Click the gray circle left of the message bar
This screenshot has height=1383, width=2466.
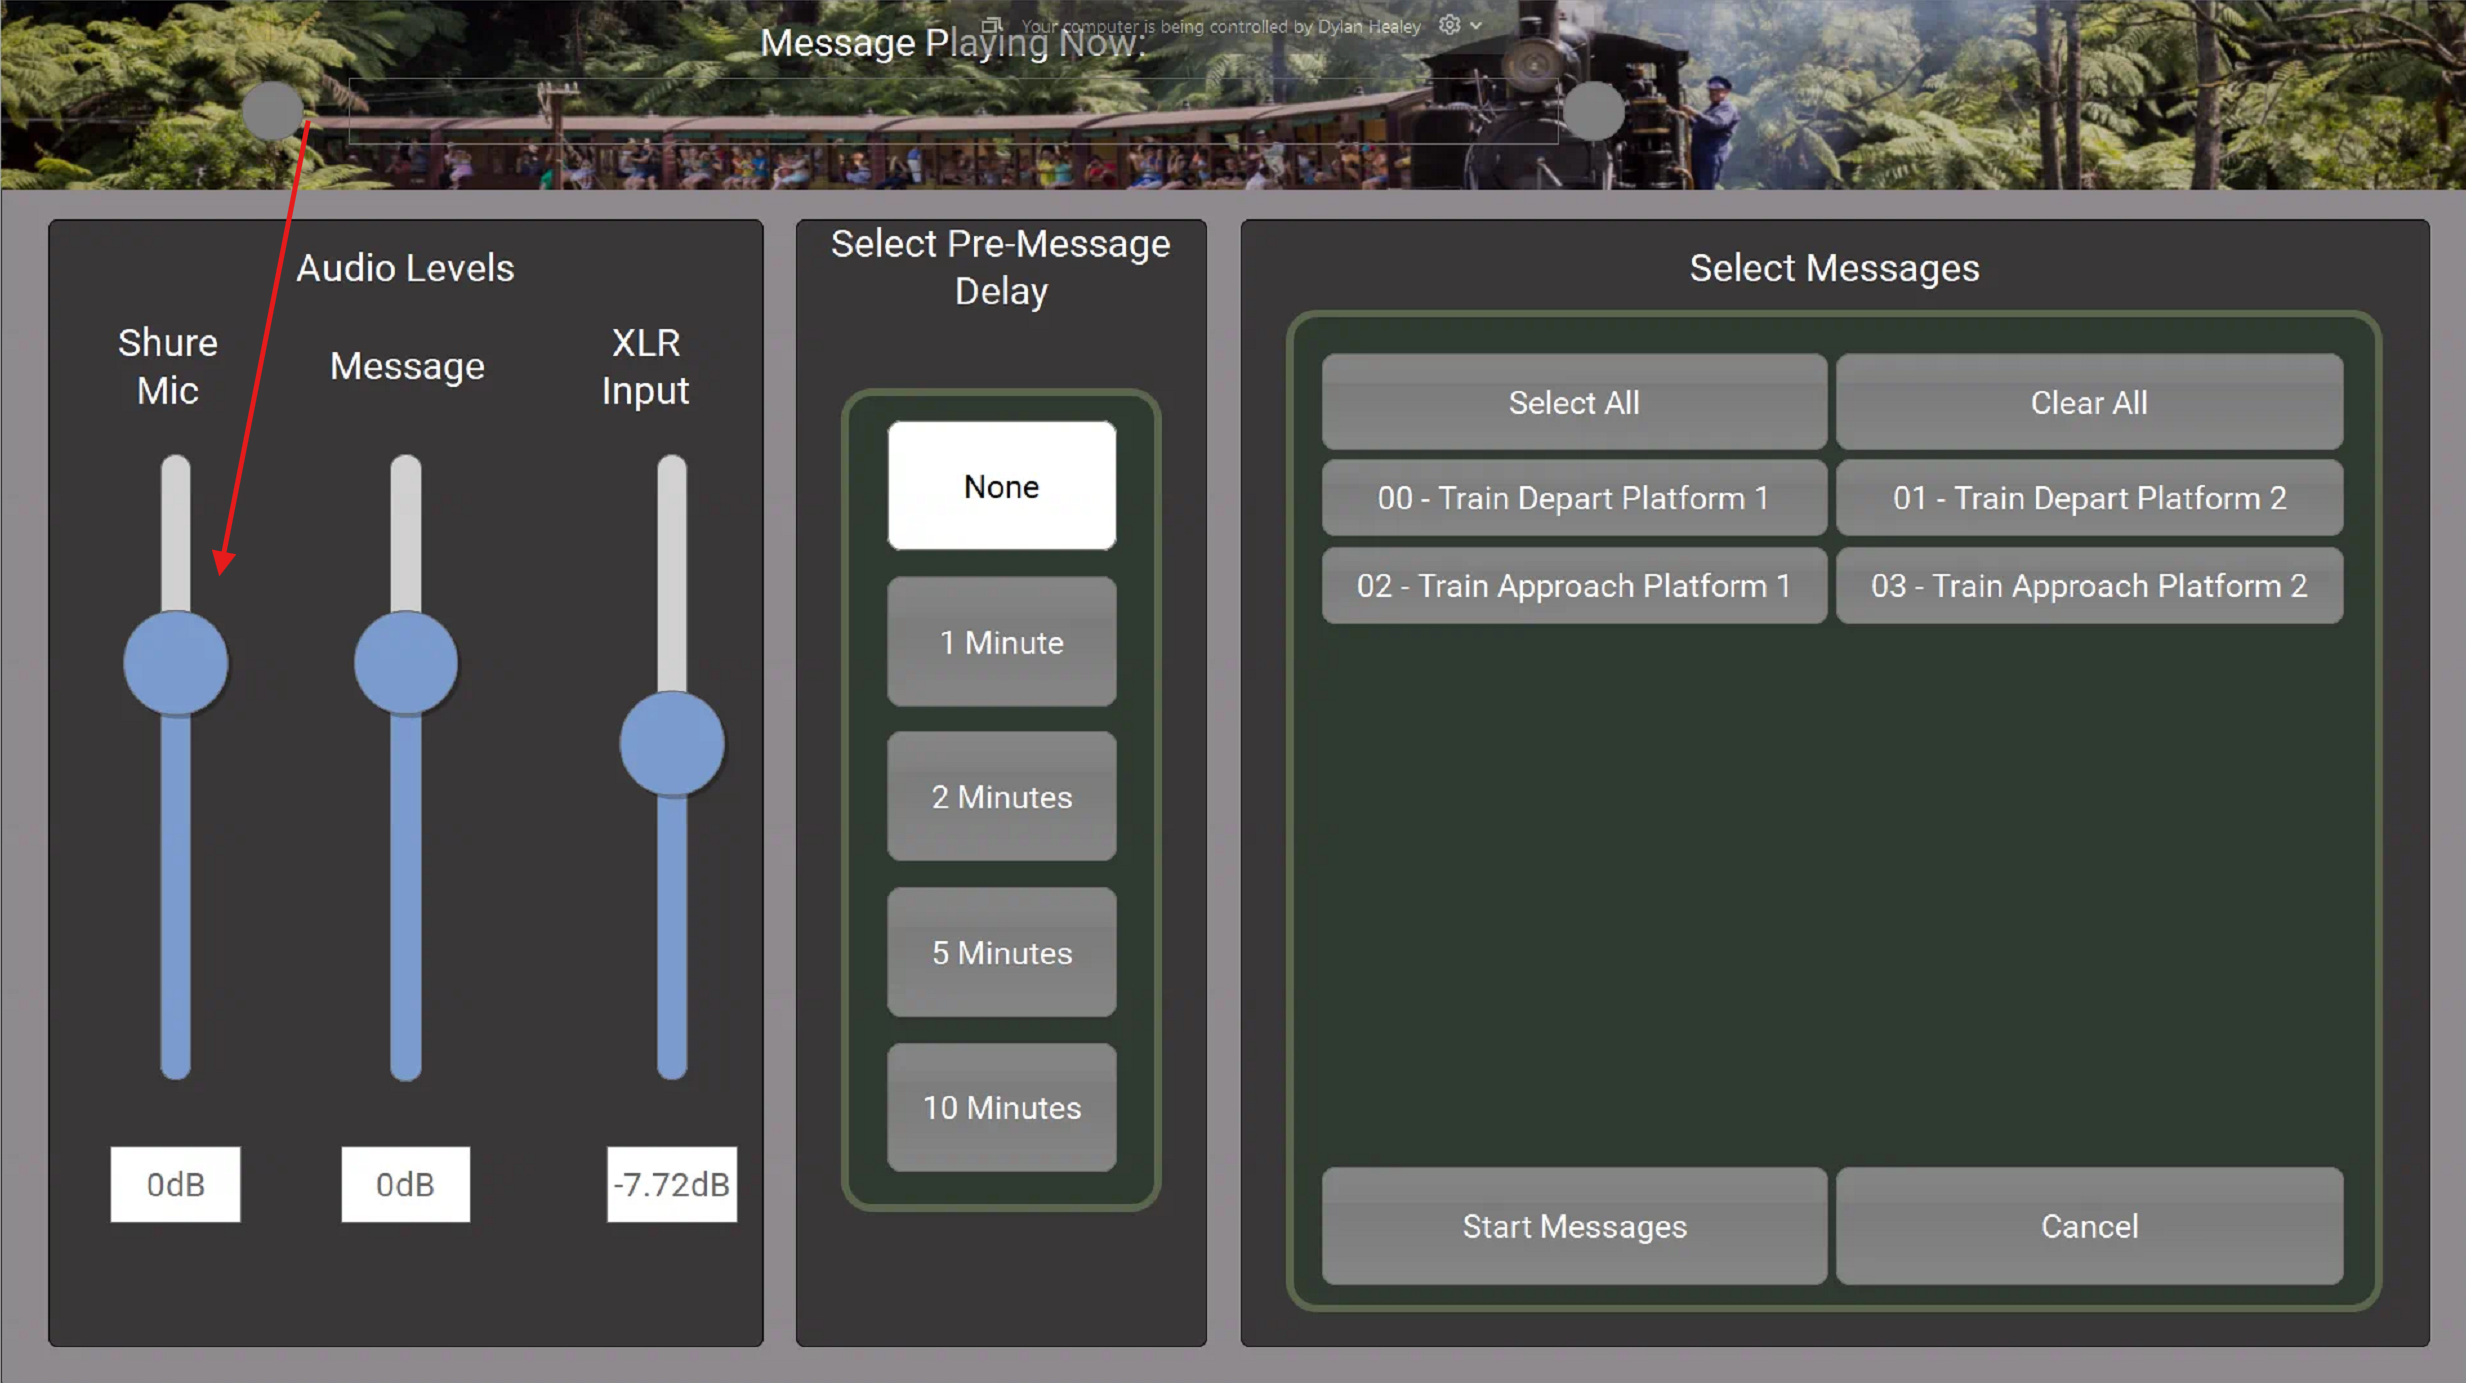pos(272,110)
